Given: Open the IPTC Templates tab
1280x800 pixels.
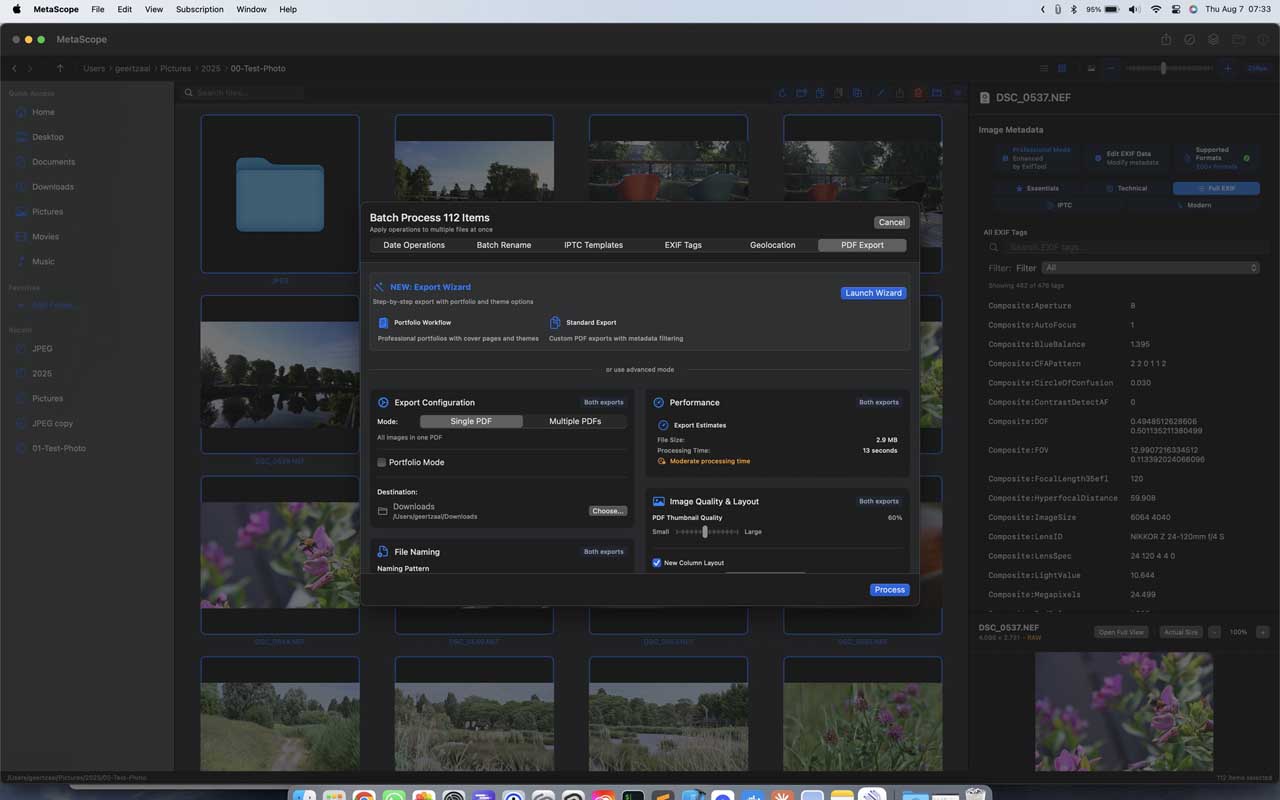Looking at the screenshot, I should [593, 245].
